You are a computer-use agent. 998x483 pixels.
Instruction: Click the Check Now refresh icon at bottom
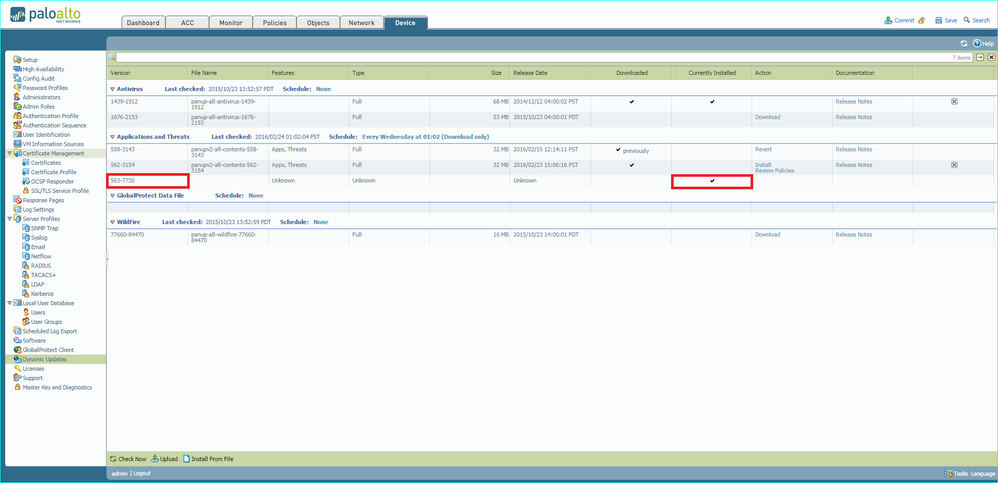click(113, 459)
